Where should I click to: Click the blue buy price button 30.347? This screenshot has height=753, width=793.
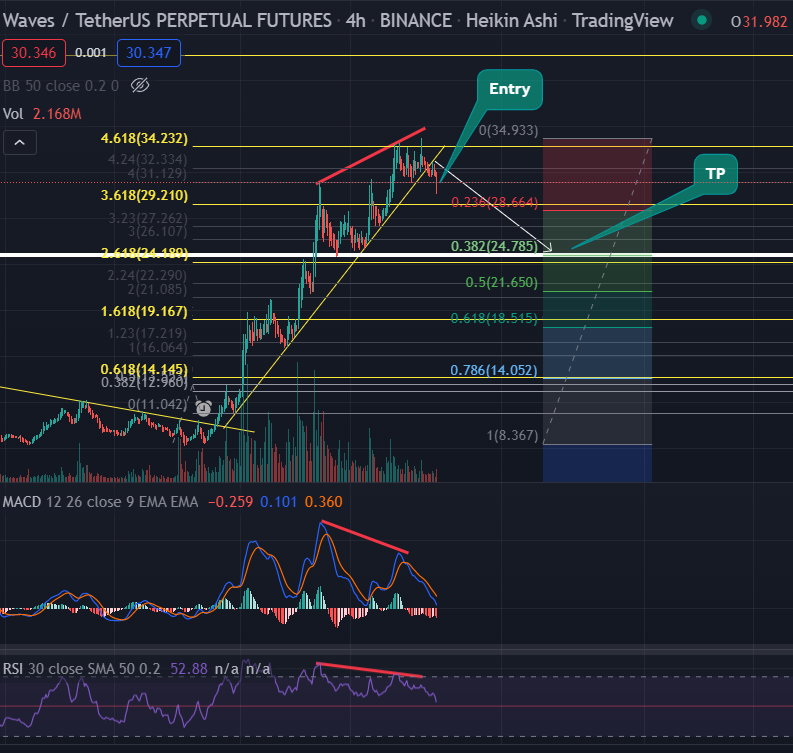(x=149, y=53)
